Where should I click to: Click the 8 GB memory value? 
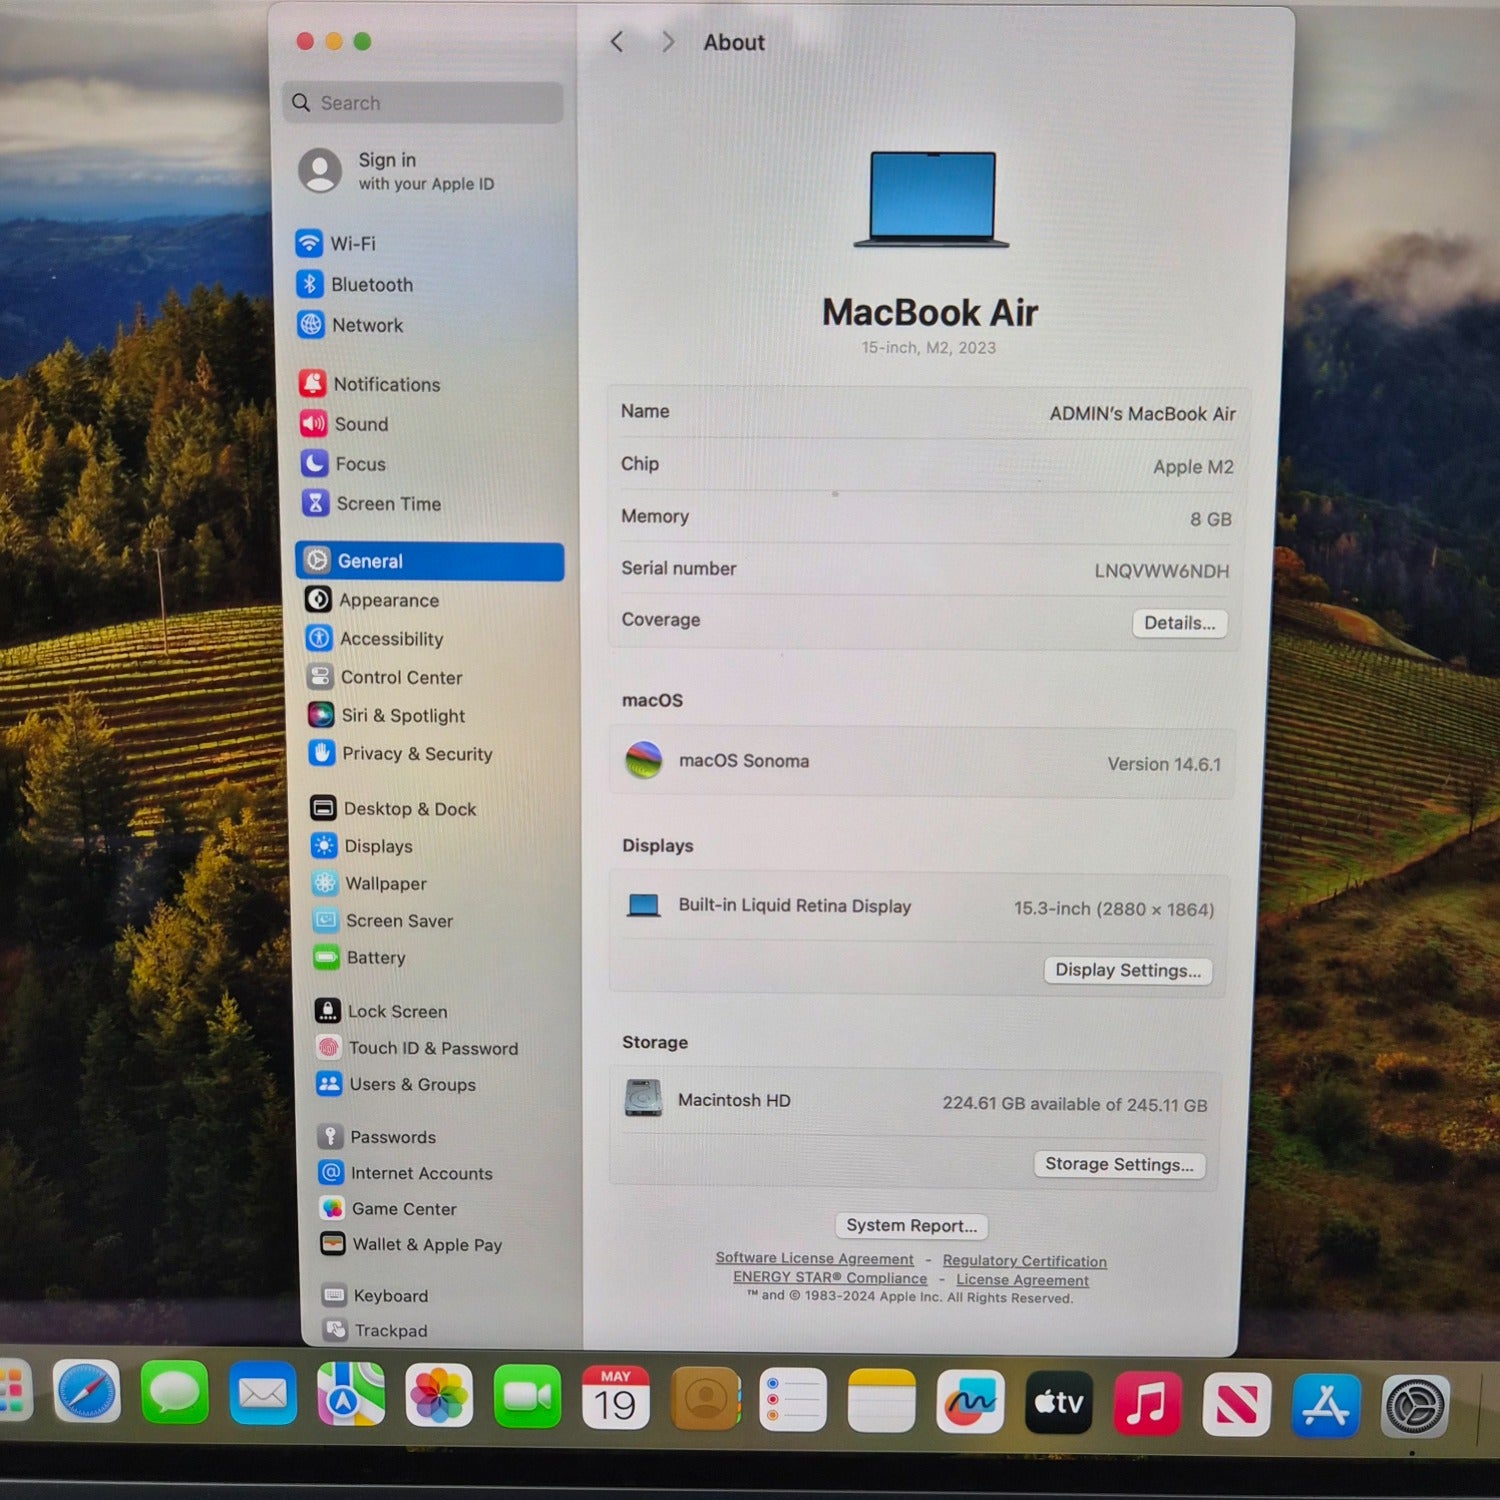[x=1210, y=519]
